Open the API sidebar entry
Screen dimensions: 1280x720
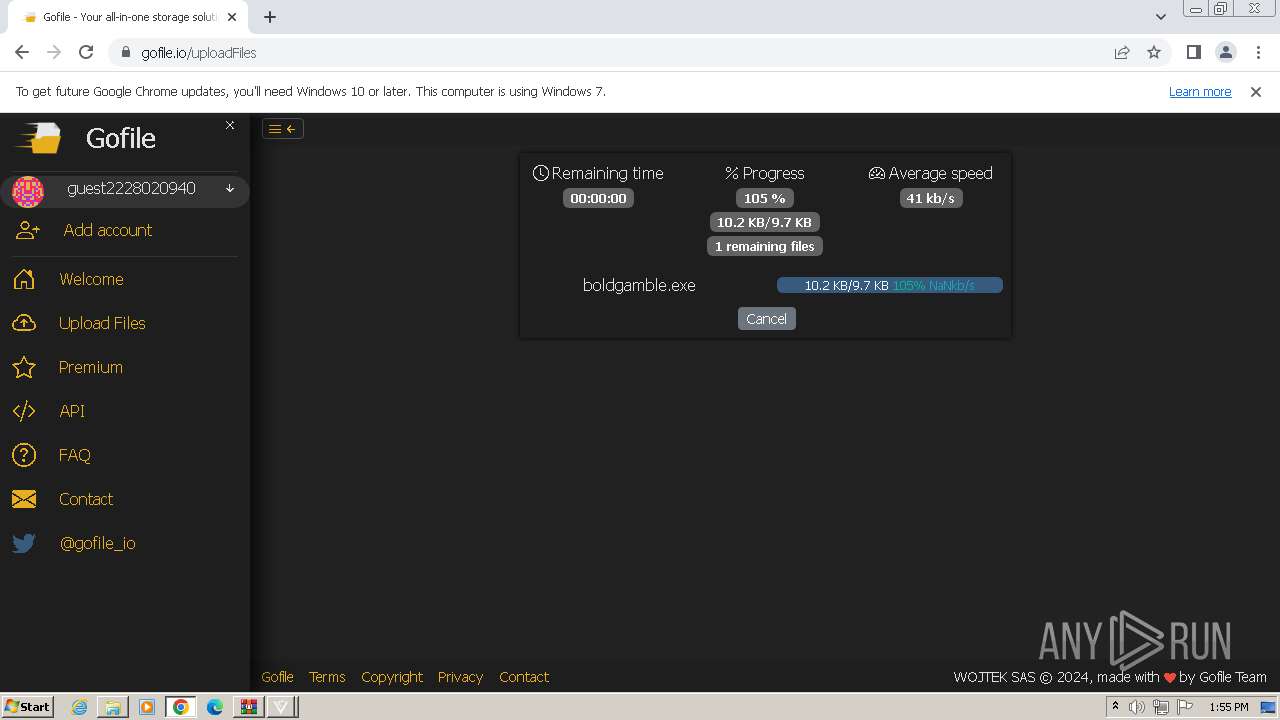click(72, 411)
